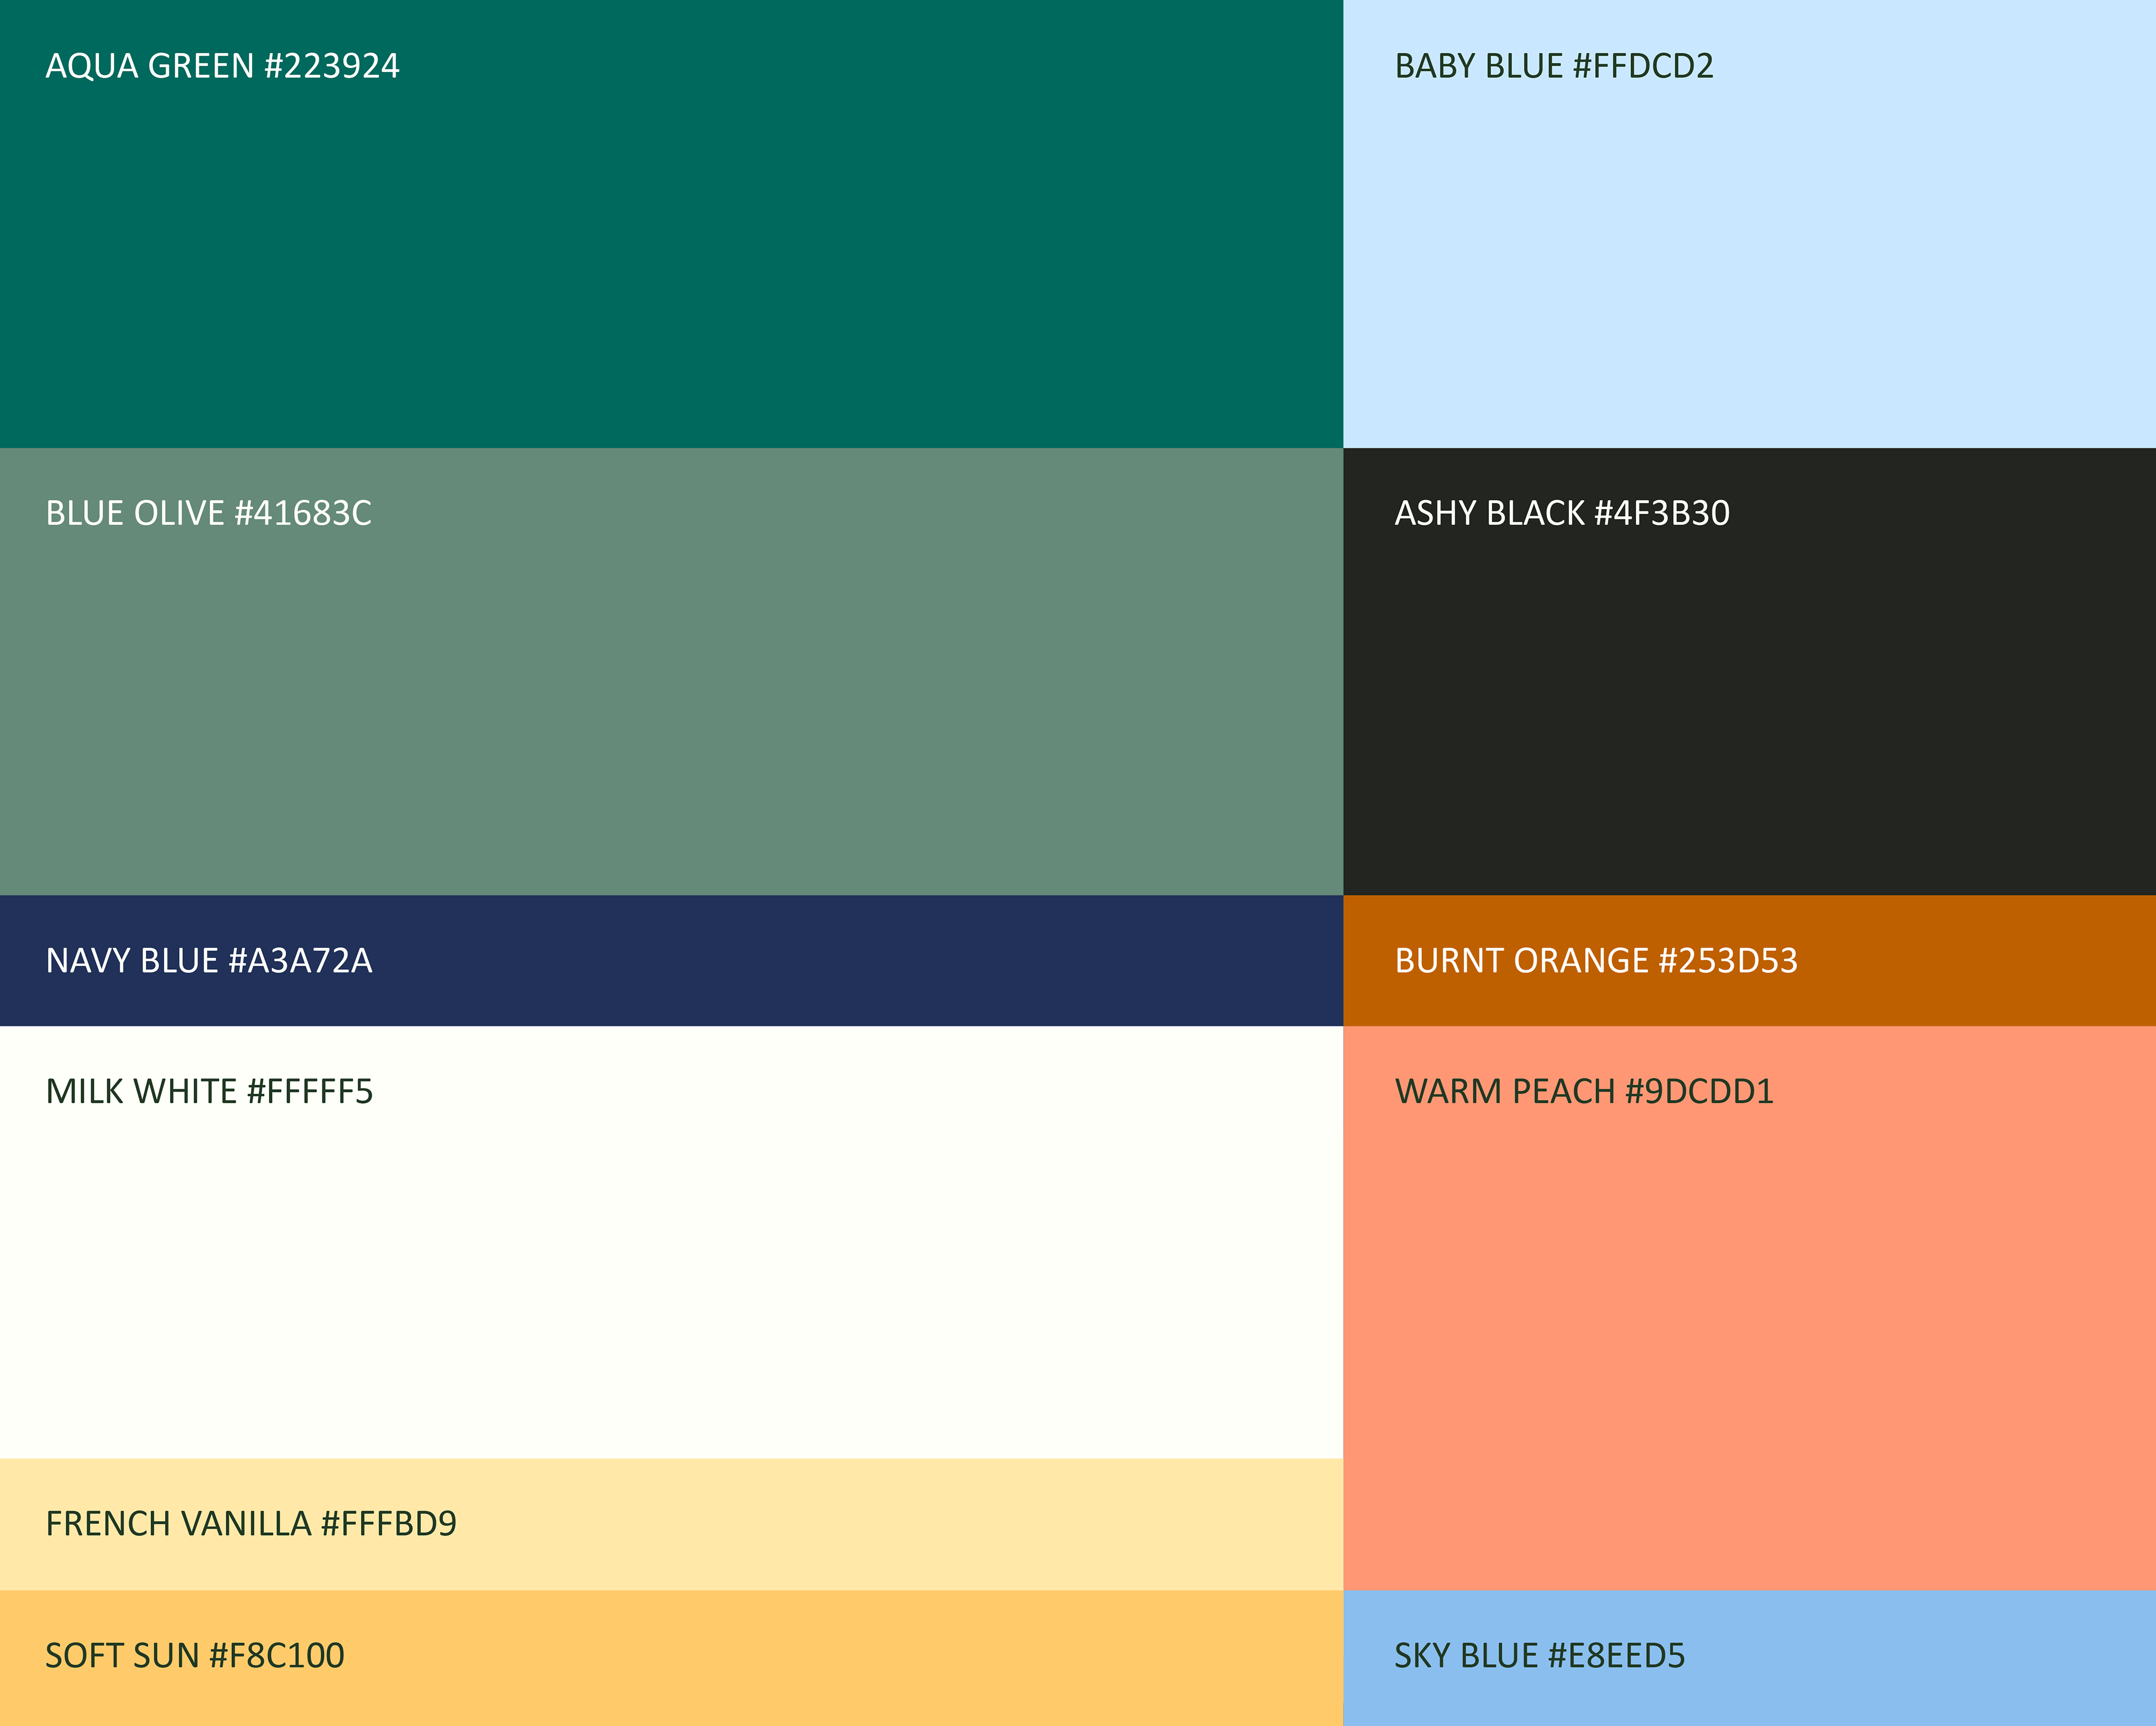
Task: Click the WARM PEACH #9DCDD1 label
Action: coord(1583,1091)
